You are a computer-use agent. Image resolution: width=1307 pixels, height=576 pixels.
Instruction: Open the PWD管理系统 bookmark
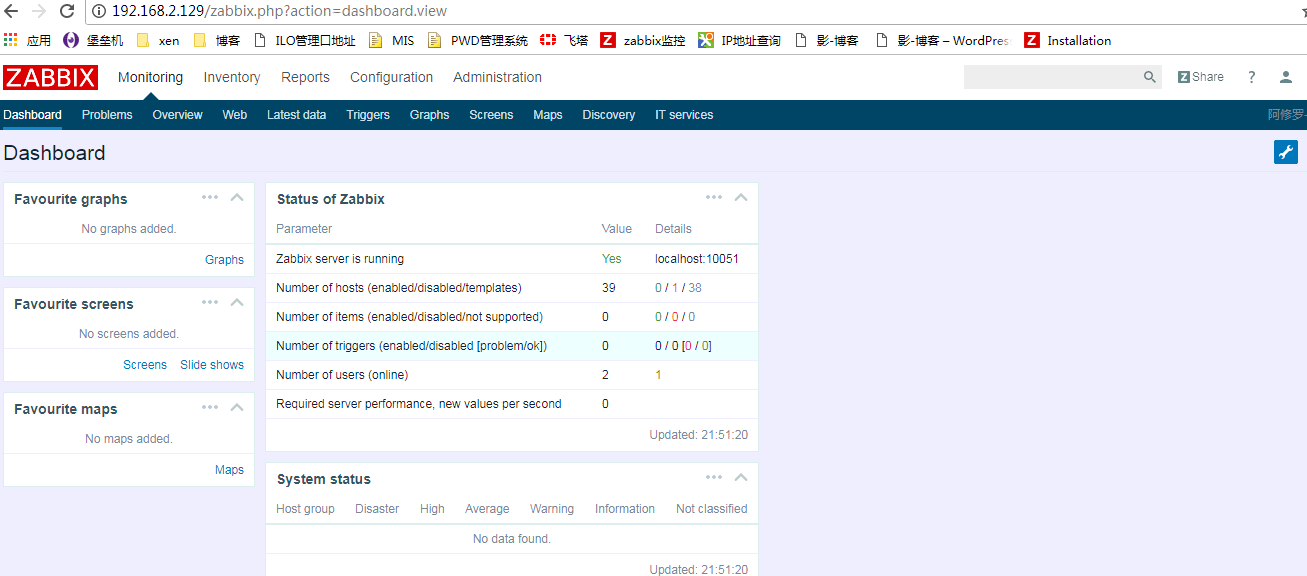coord(477,40)
